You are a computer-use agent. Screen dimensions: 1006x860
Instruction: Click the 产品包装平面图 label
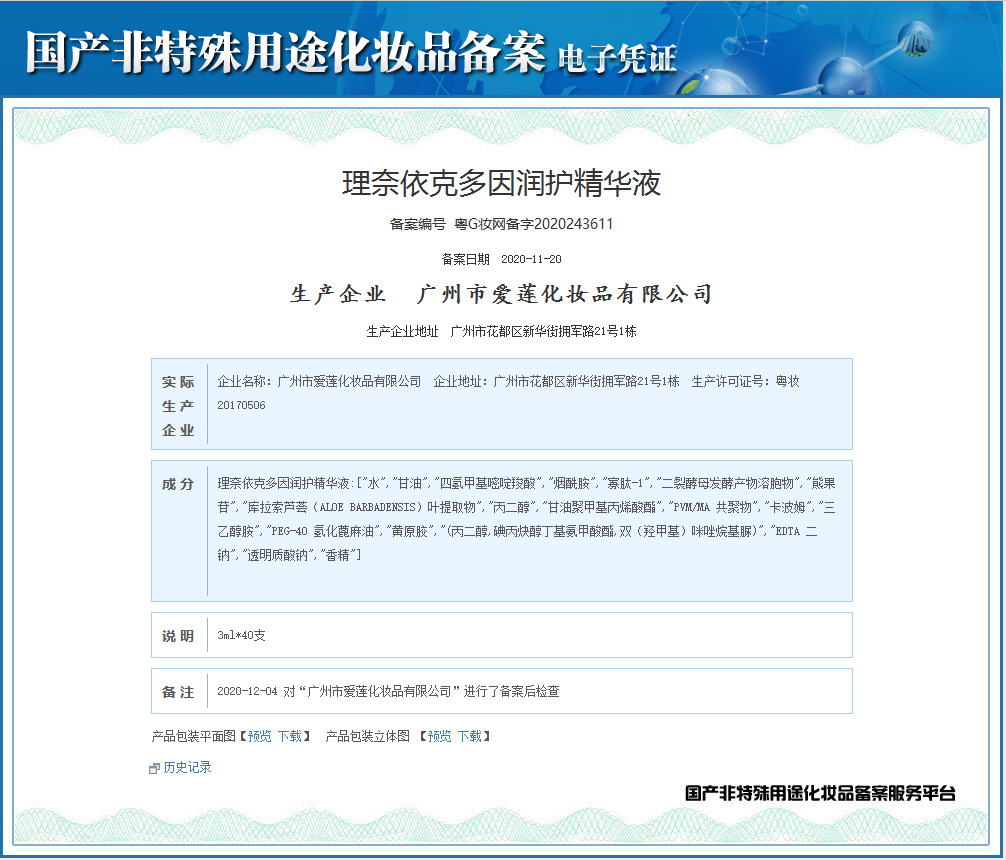194,736
